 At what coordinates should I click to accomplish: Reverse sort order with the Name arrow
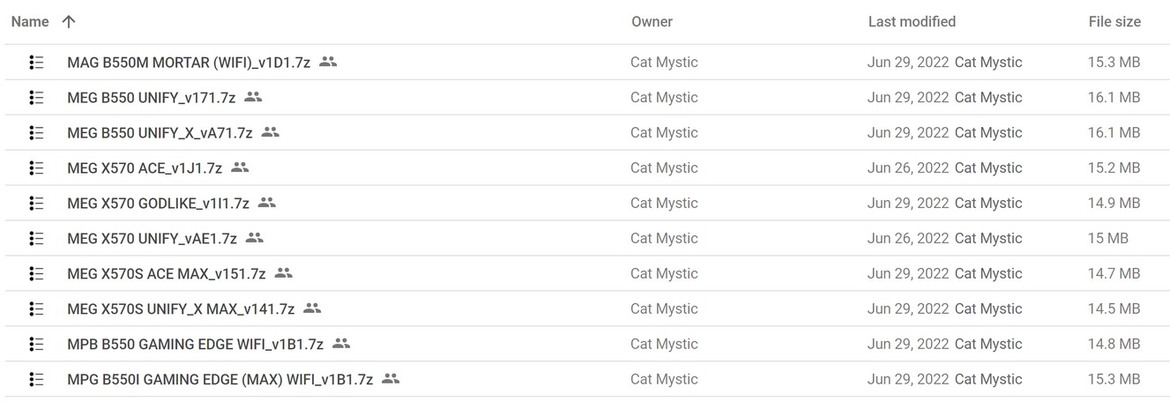coord(69,22)
